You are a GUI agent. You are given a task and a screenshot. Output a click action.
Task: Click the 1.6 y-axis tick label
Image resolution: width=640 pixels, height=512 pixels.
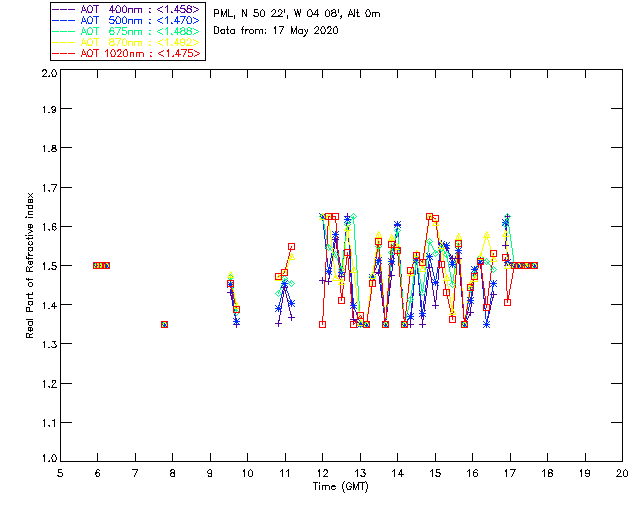pos(49,227)
